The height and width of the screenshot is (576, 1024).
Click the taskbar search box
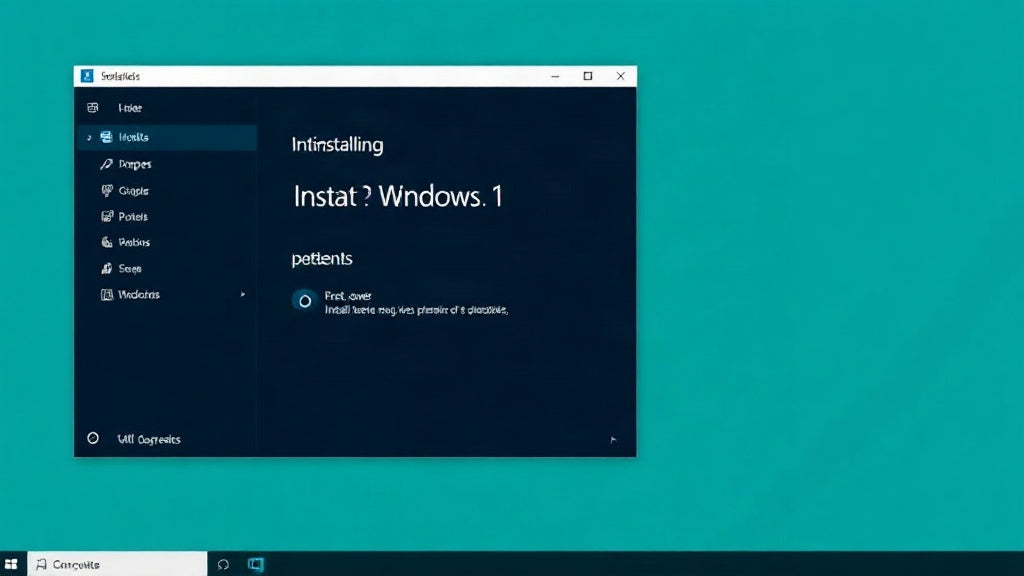click(x=118, y=564)
